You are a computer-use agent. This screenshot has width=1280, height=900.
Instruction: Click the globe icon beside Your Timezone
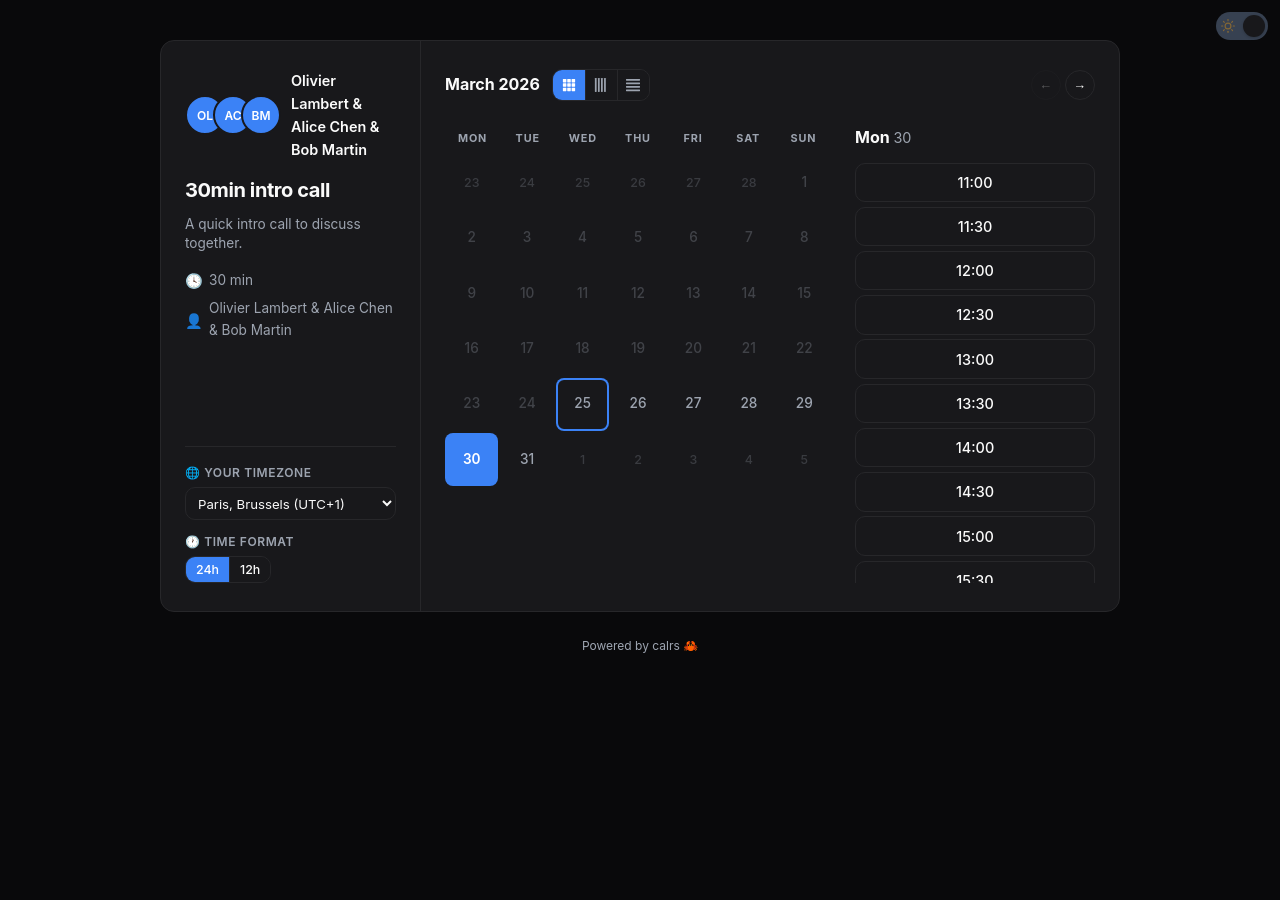(192, 472)
